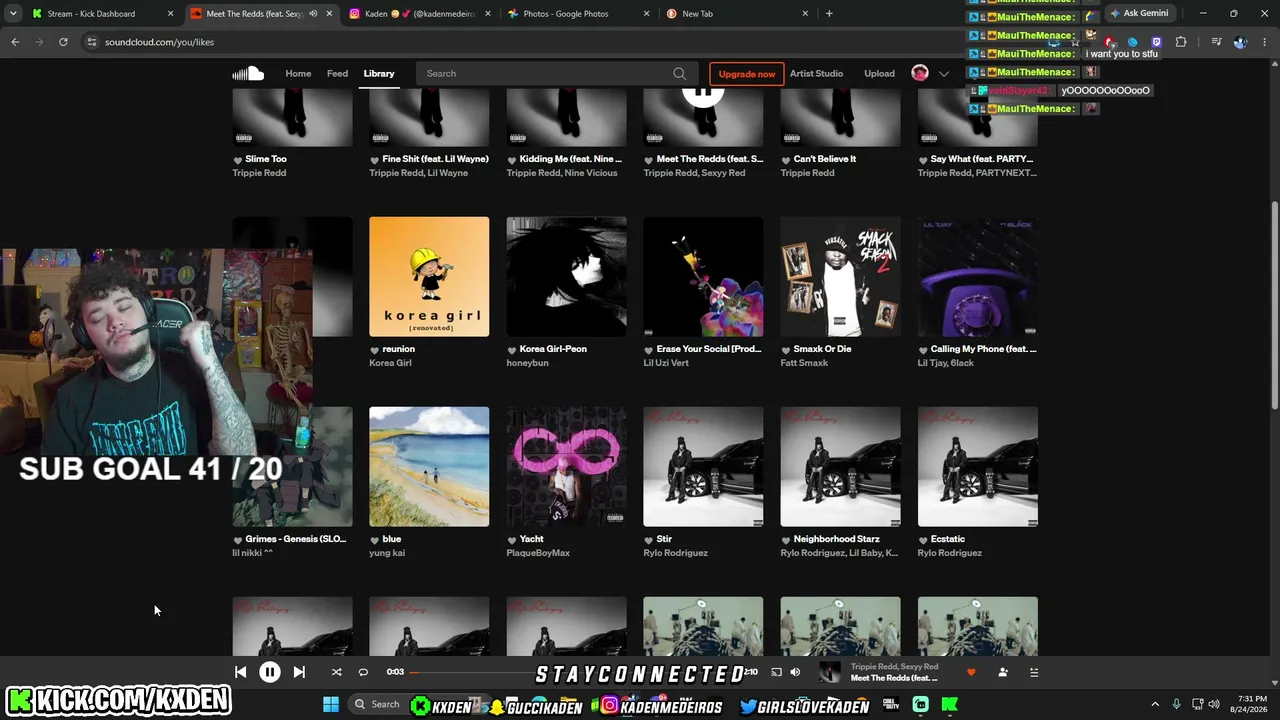The height and width of the screenshot is (720, 1280).
Task: Focus the SoundCloud search field
Action: click(555, 73)
